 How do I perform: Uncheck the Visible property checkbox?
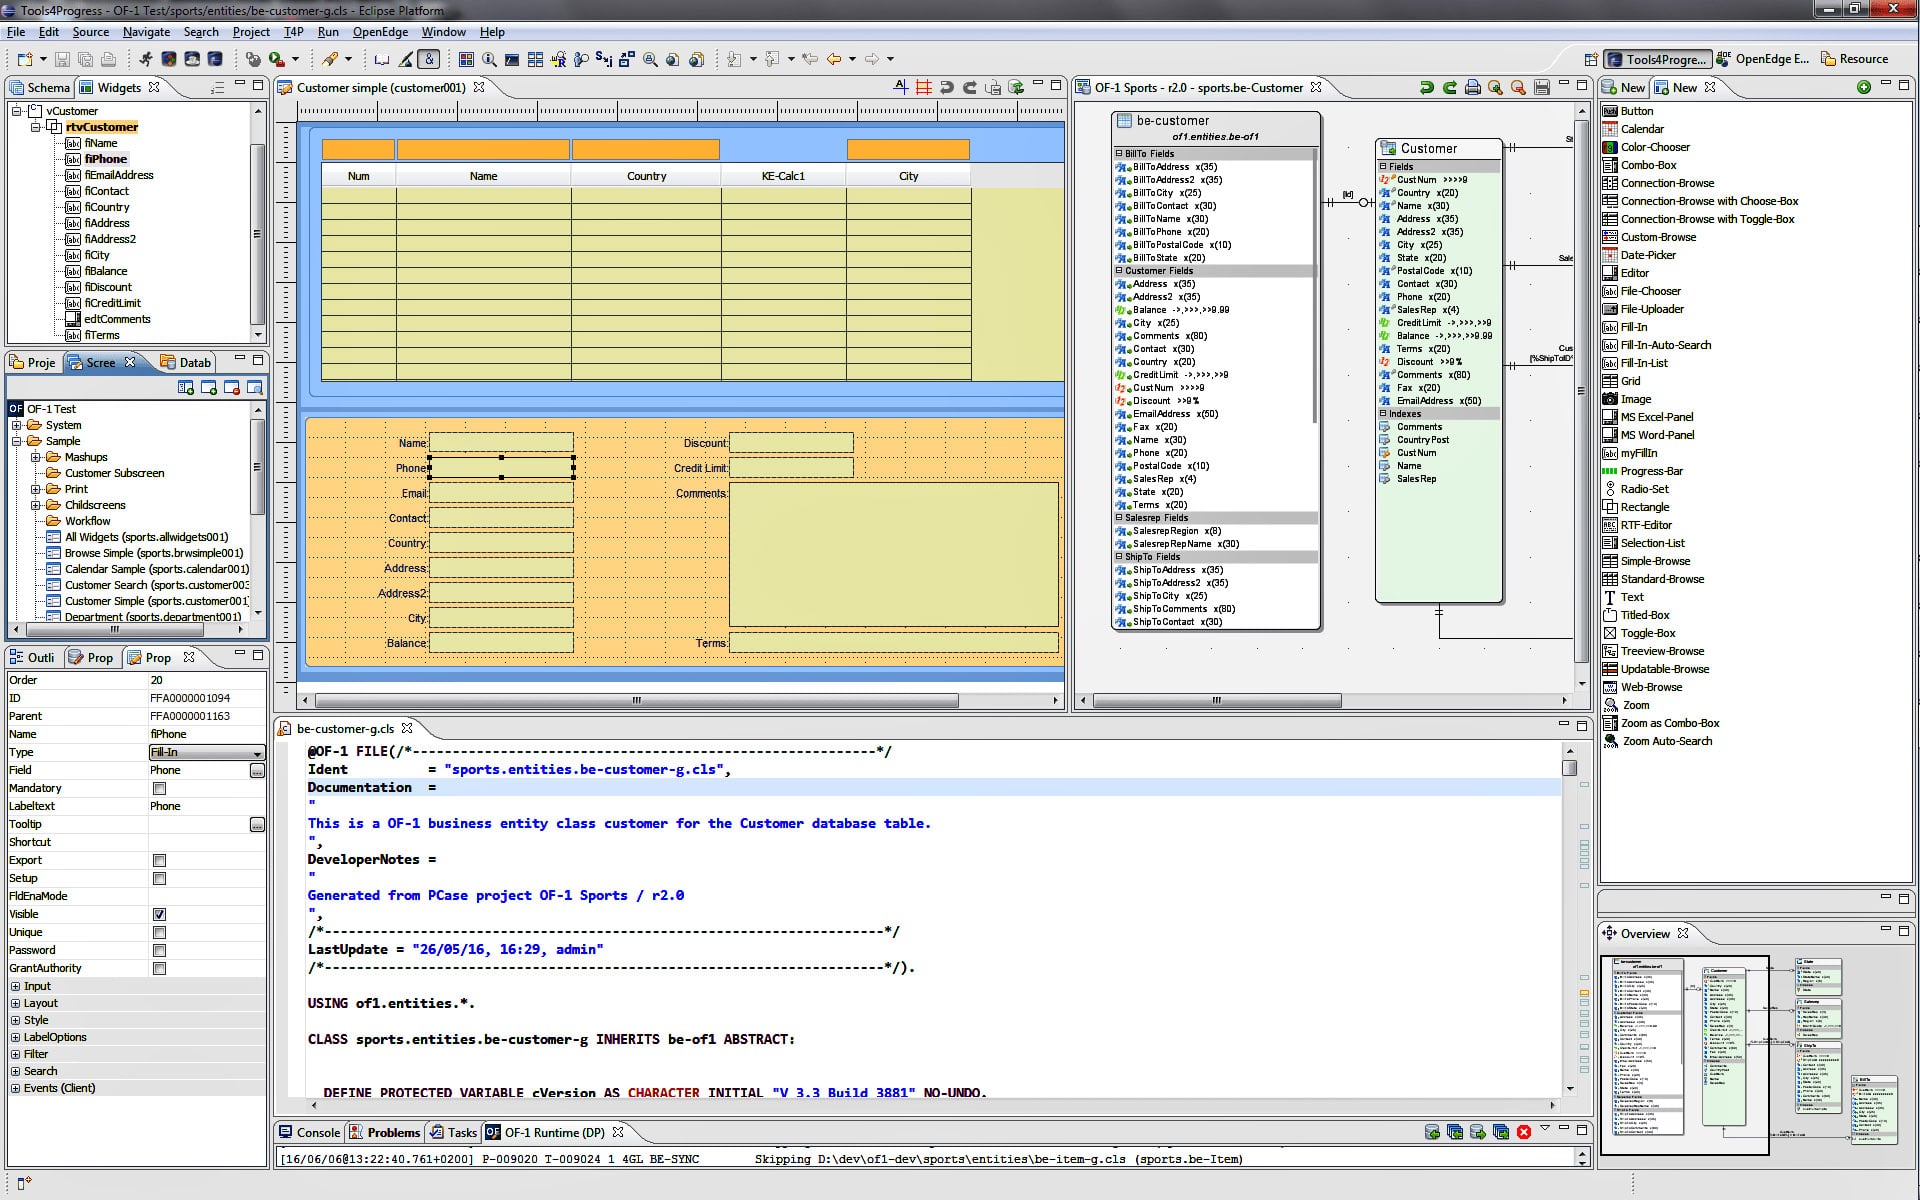tap(160, 914)
